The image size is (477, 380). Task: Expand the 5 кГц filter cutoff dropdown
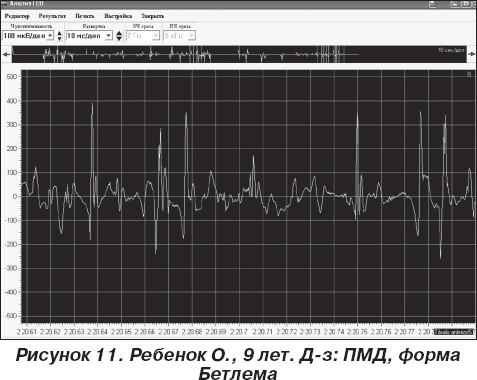coord(191,36)
